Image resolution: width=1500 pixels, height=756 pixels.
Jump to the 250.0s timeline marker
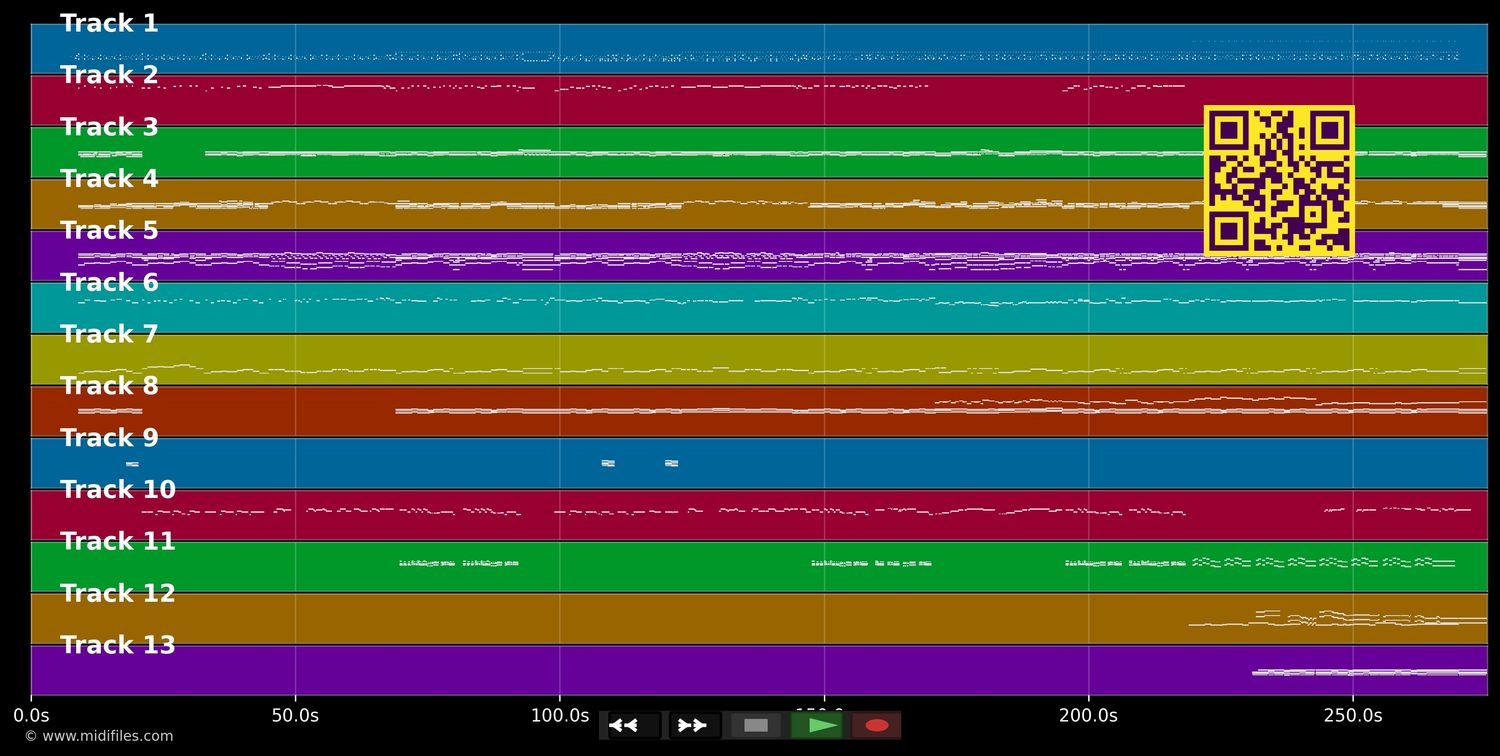(1353, 716)
